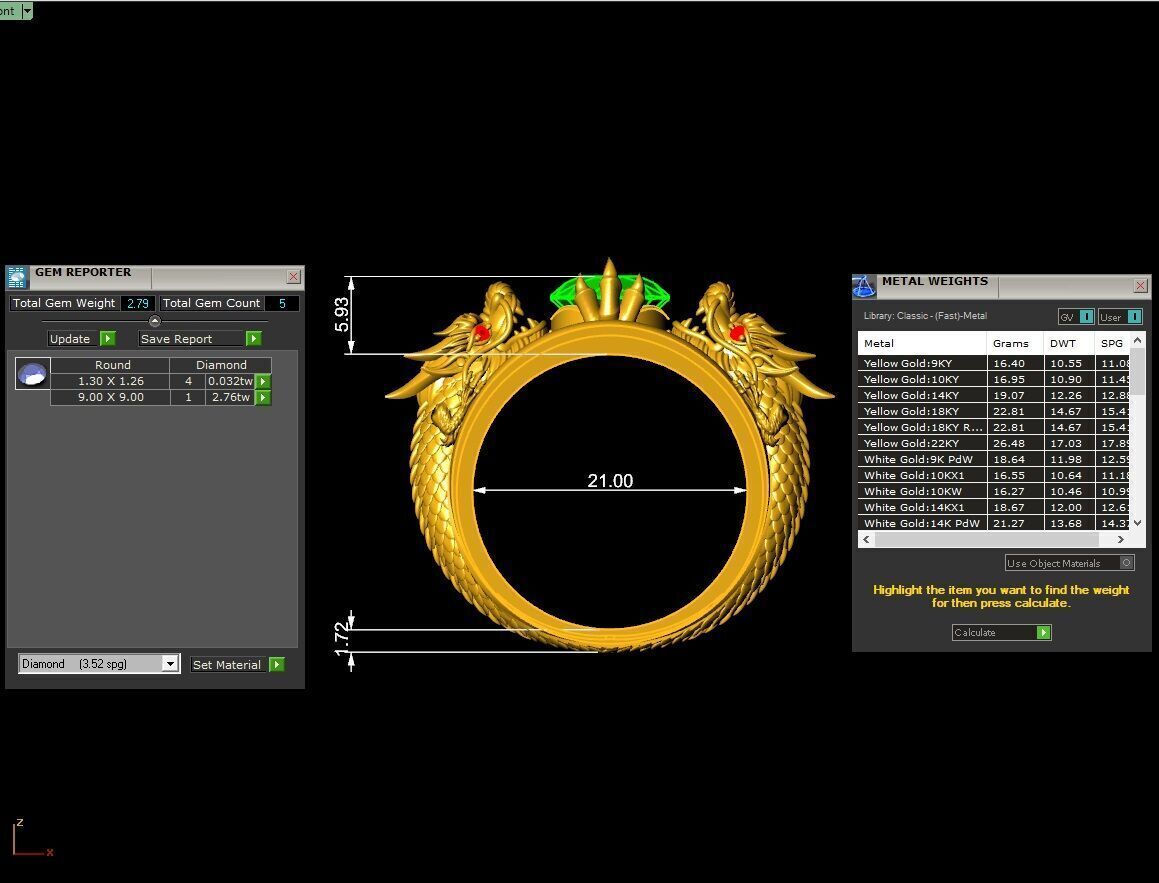1159x883 pixels.
Task: Click green arrow on 2.76tw gem row
Action: (x=263, y=398)
